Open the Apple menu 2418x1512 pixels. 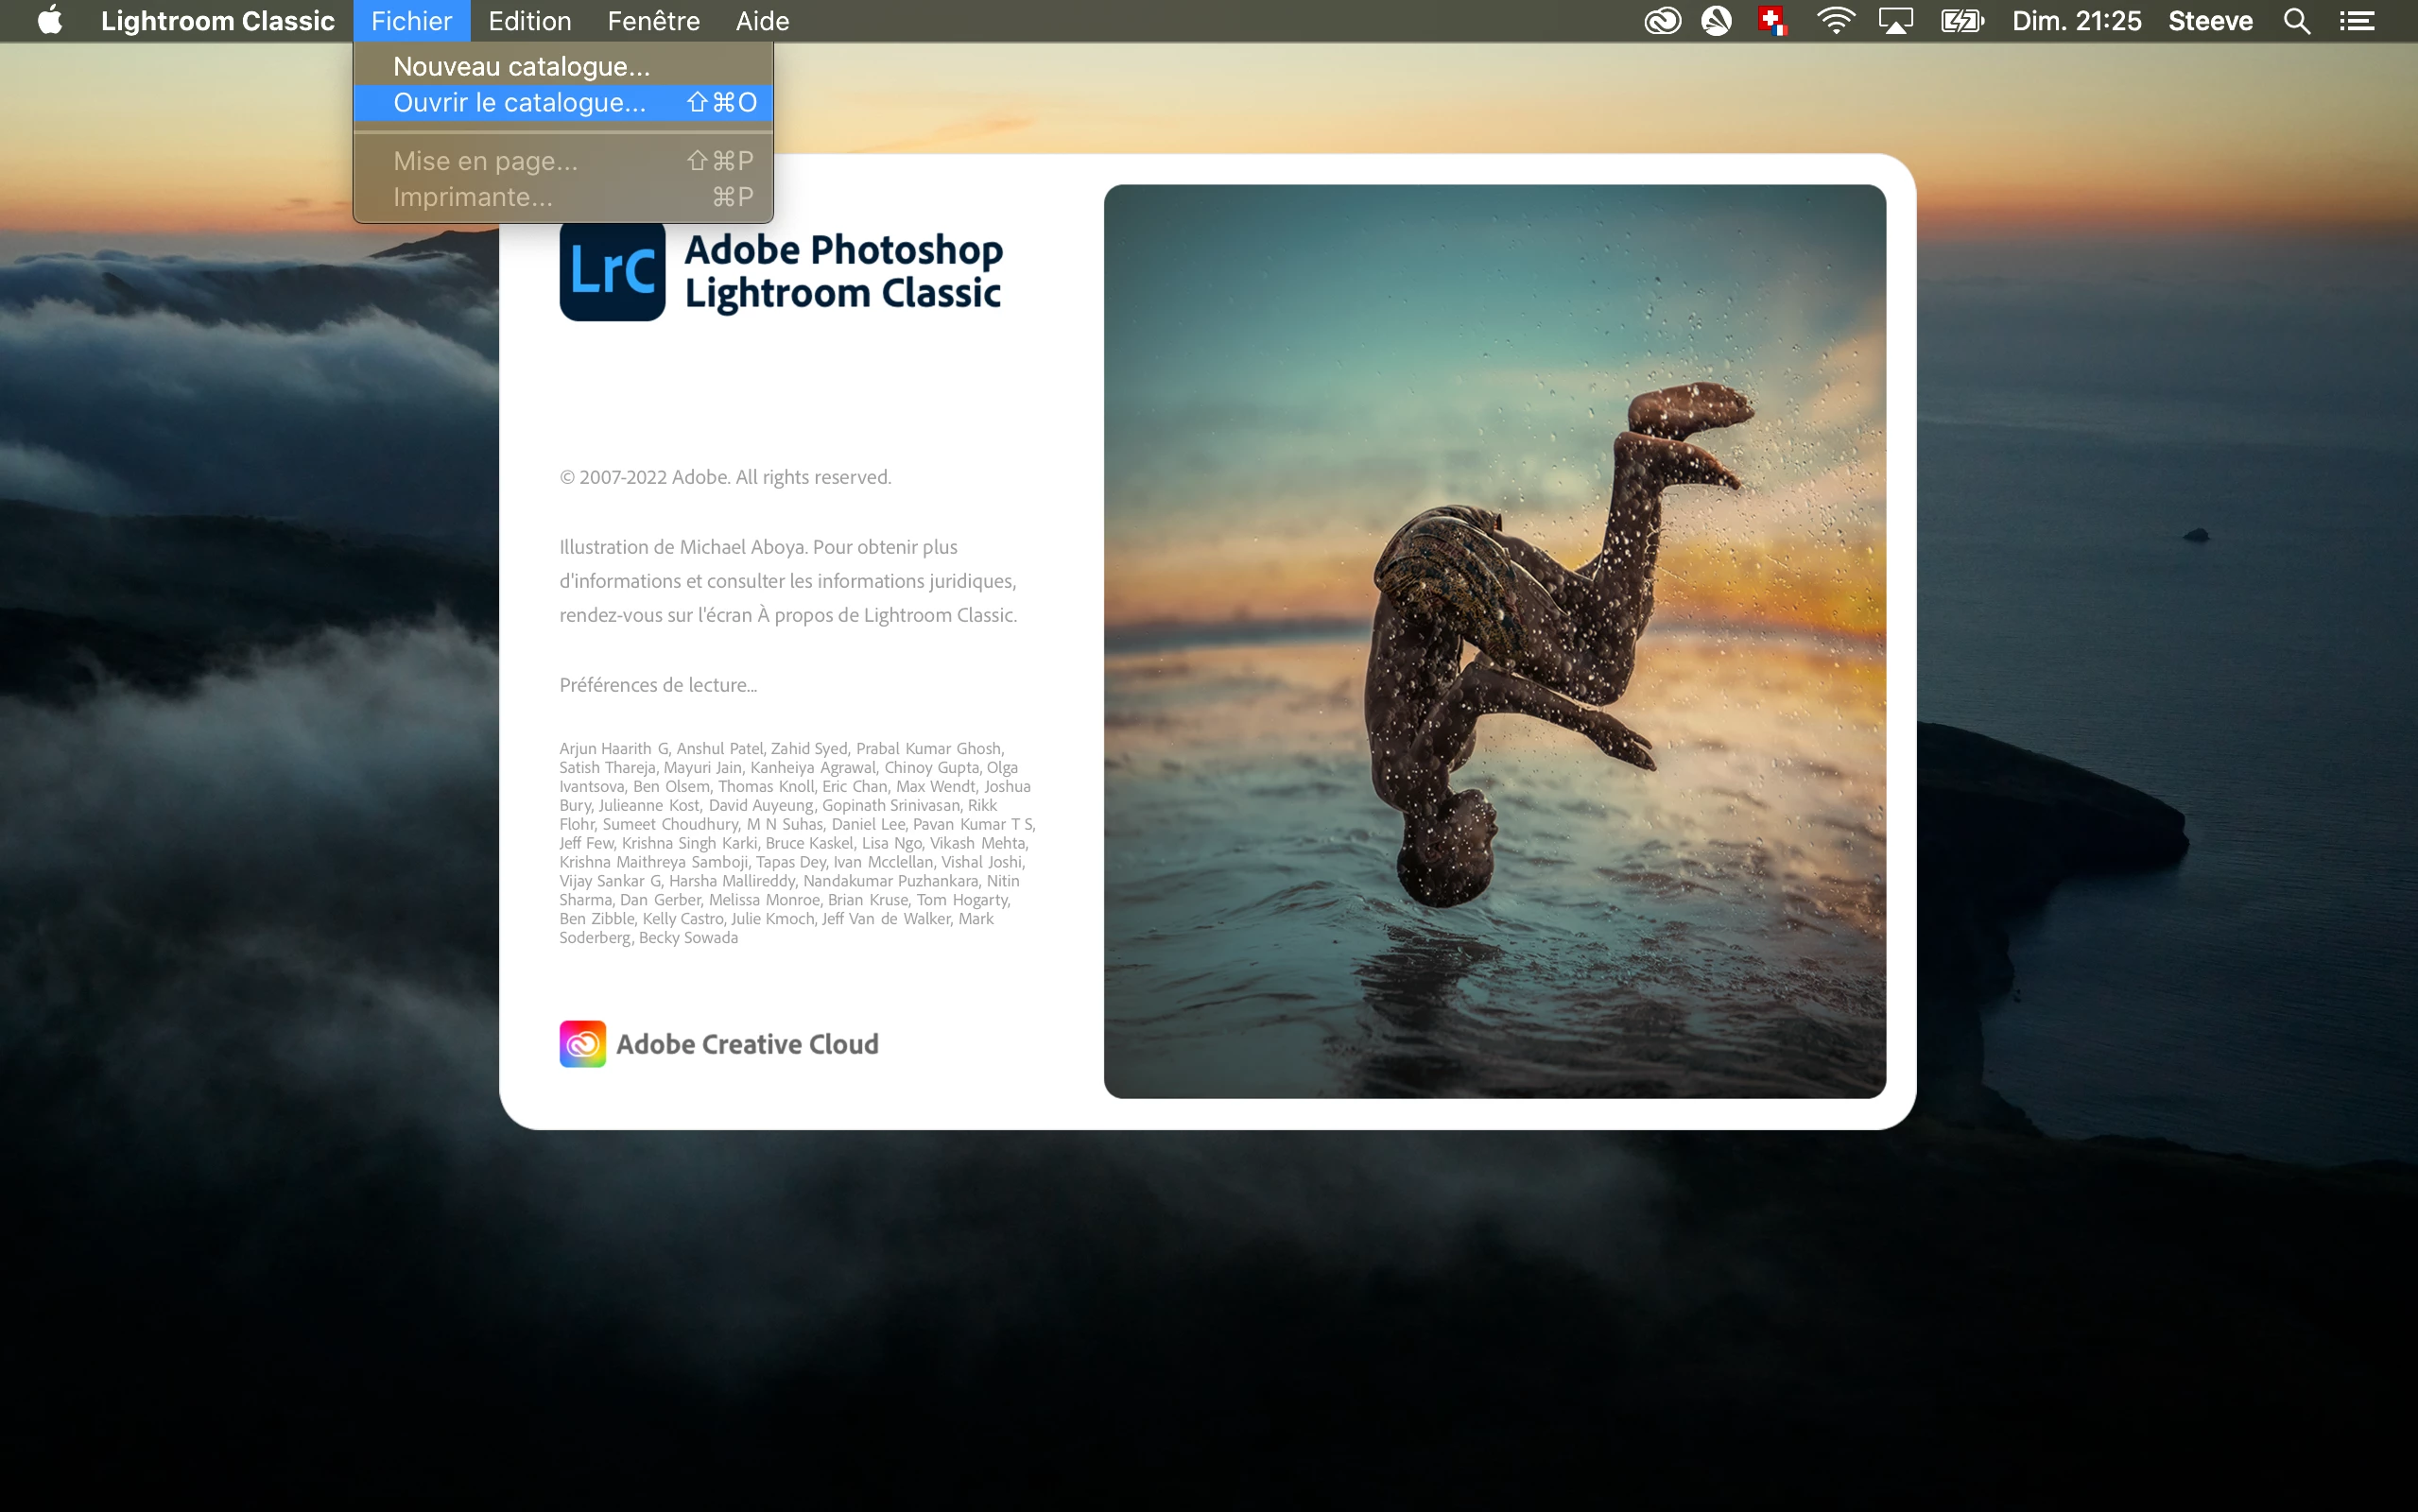point(49,21)
